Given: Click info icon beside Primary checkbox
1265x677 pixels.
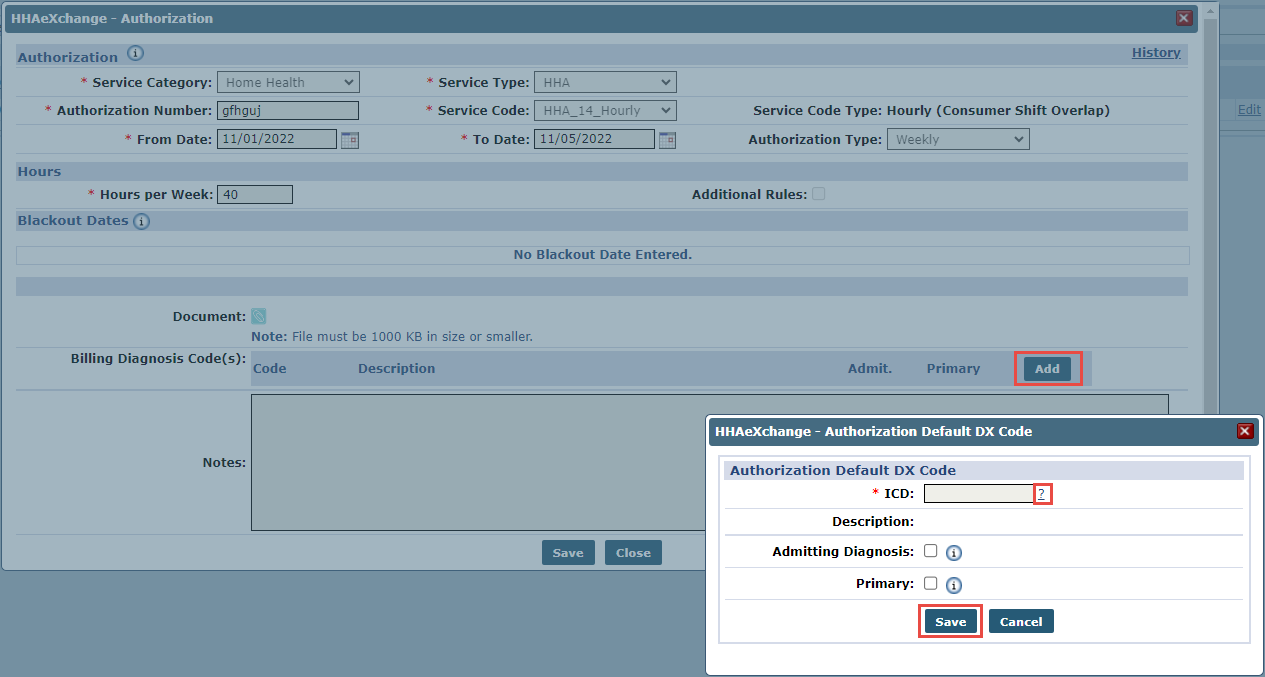Looking at the screenshot, I should click(x=954, y=585).
